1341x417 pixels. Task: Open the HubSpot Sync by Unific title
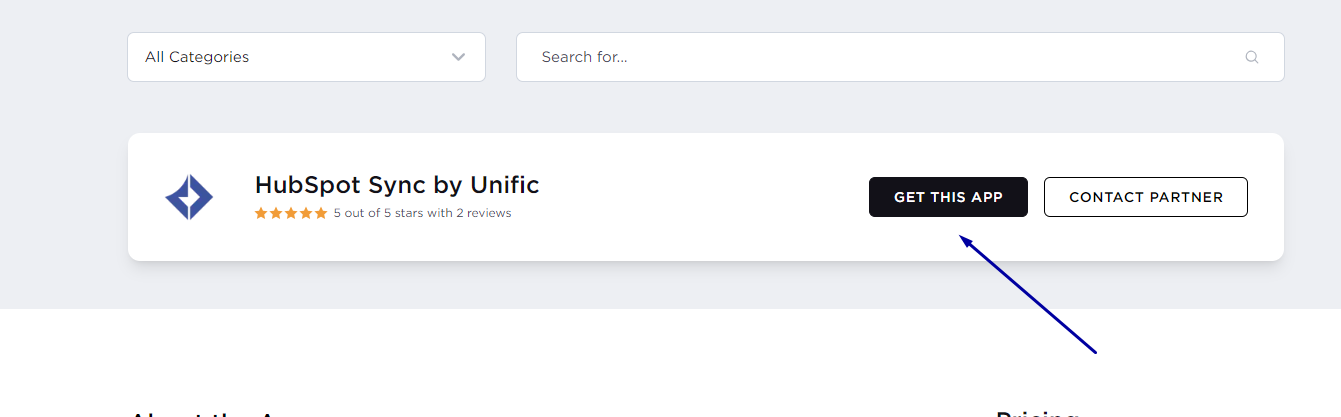pos(397,185)
